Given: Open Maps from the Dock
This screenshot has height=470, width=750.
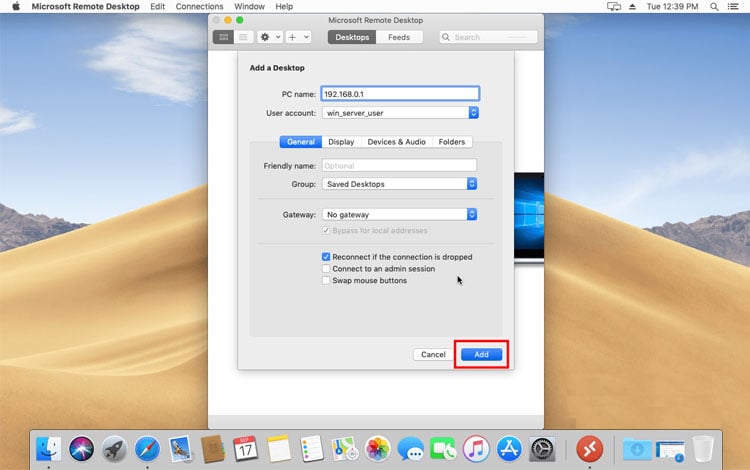Looking at the screenshot, I should point(344,449).
